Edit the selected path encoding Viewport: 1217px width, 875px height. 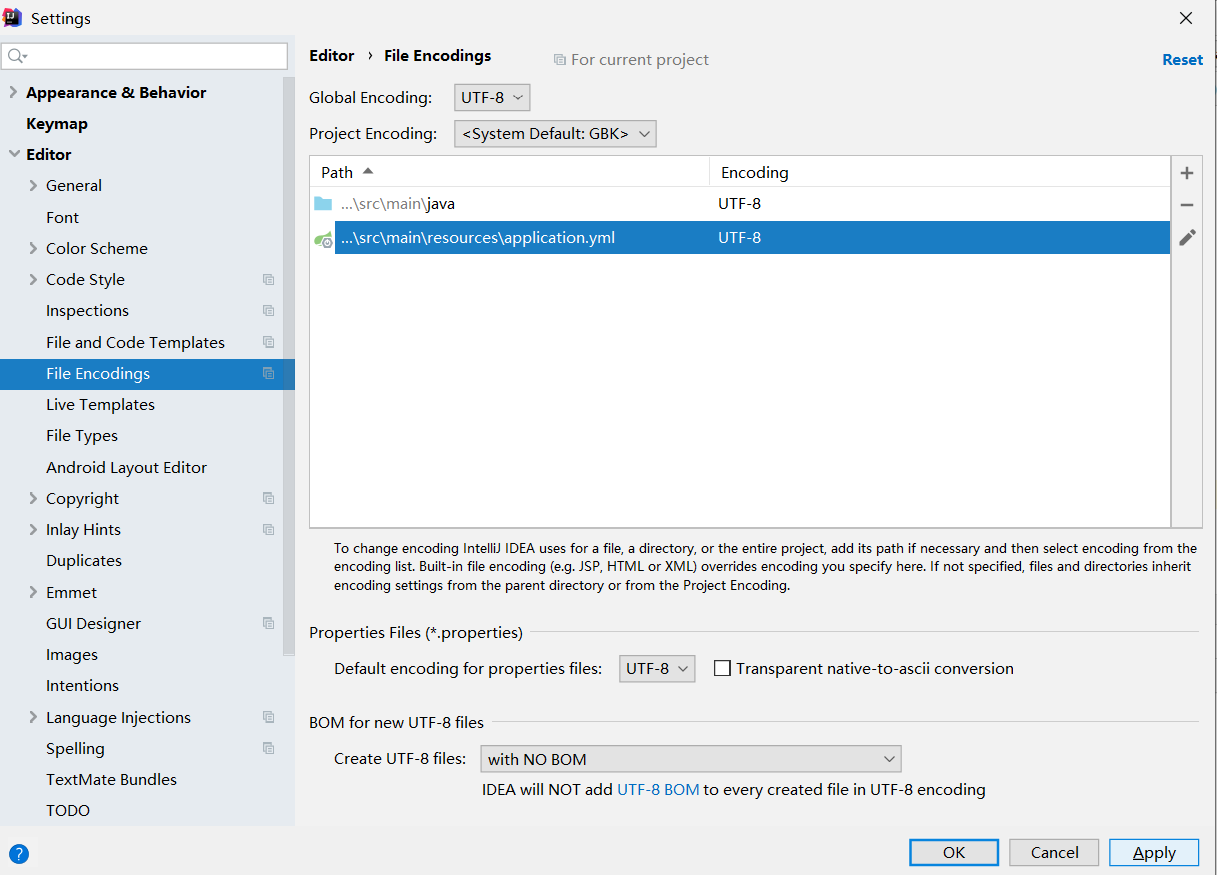(x=1186, y=237)
